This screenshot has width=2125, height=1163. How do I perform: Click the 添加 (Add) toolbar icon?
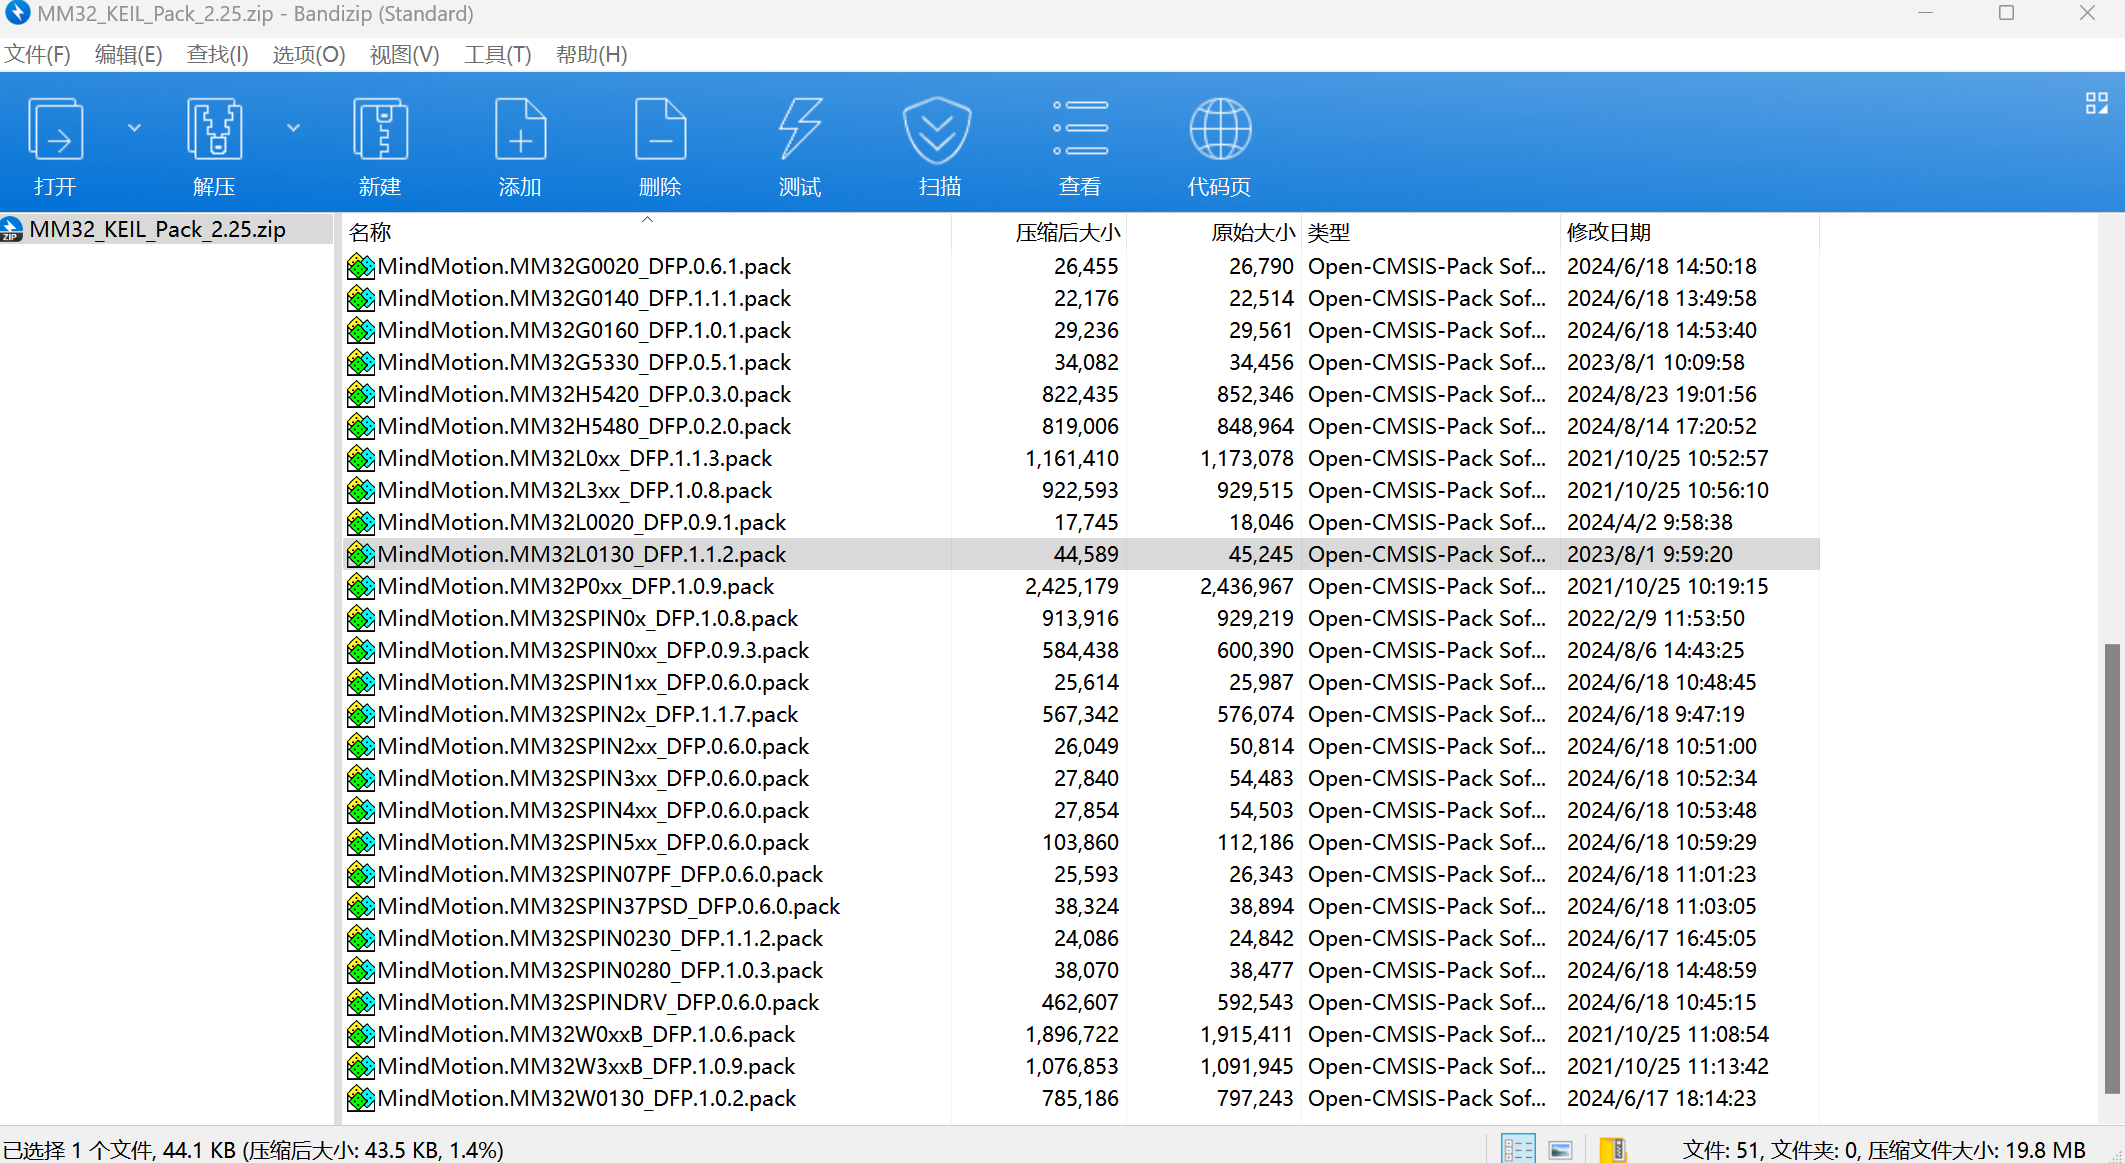520,130
